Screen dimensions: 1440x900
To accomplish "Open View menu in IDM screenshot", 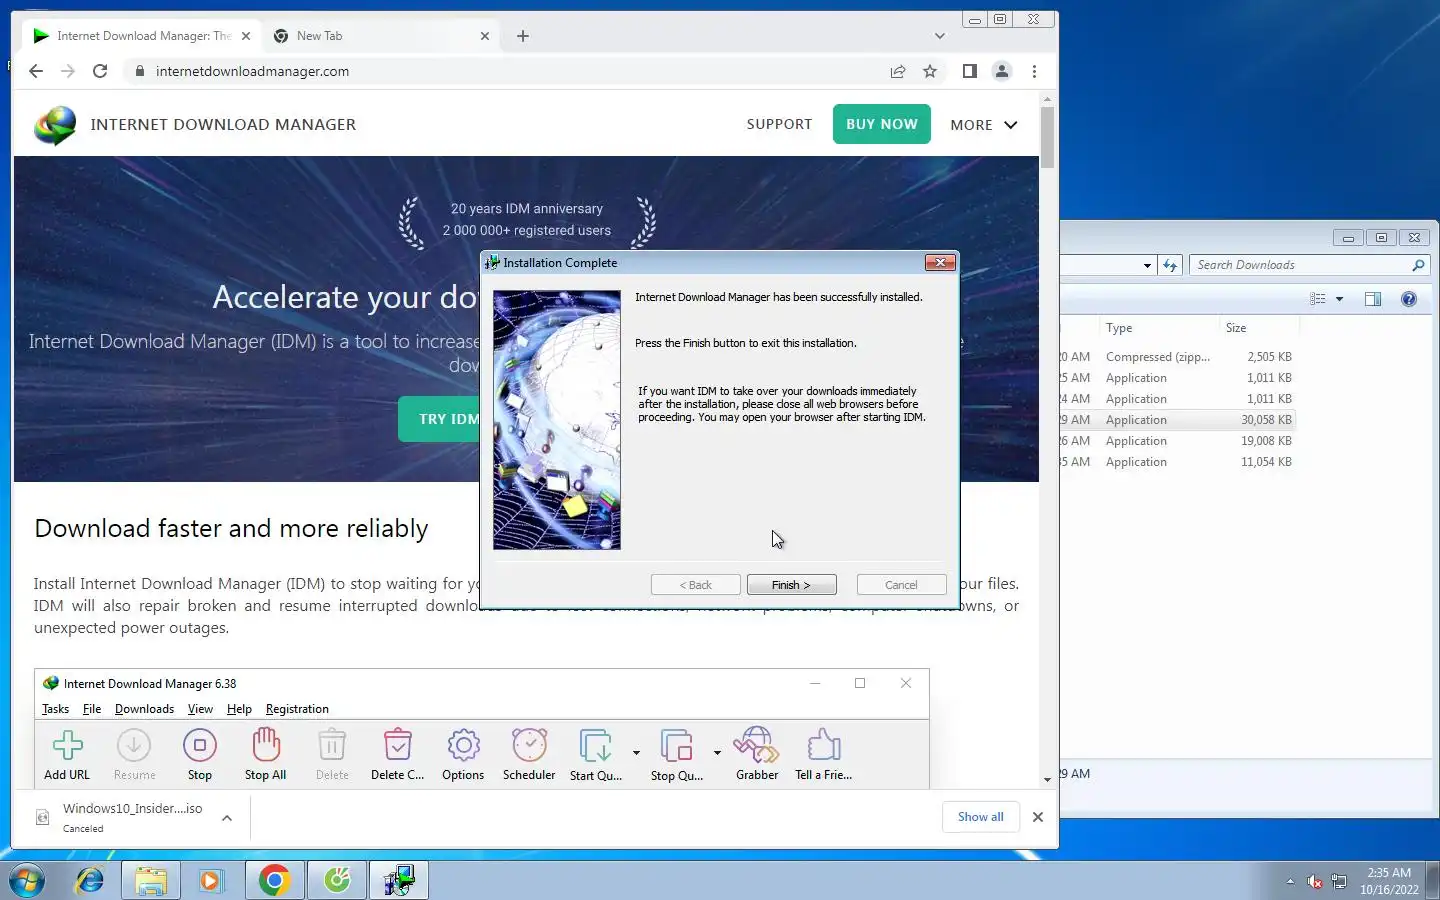I will (200, 709).
